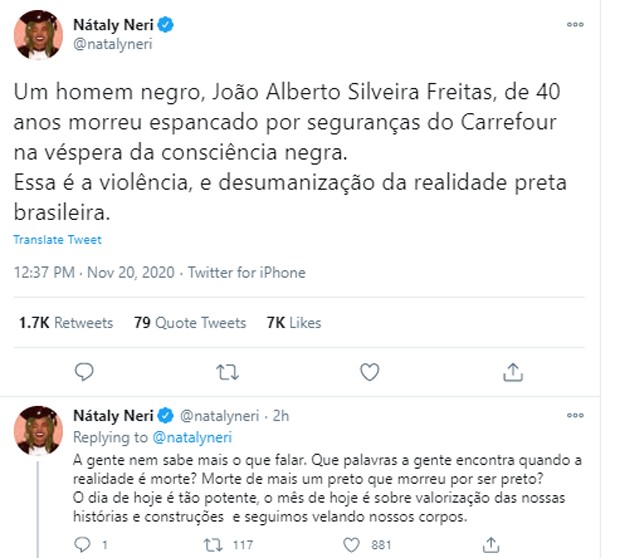
Task: Retweet the main tweet
Action: point(228,372)
